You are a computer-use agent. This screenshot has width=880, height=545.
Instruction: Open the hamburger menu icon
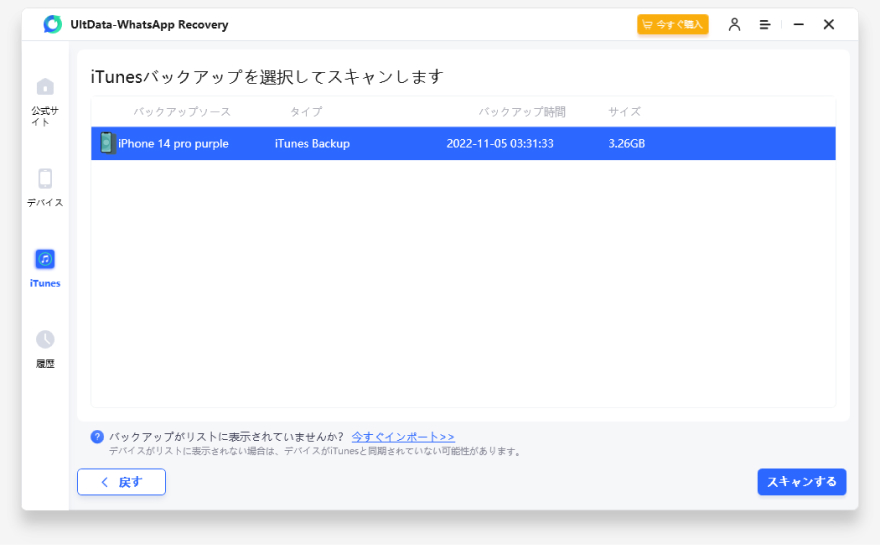click(764, 25)
